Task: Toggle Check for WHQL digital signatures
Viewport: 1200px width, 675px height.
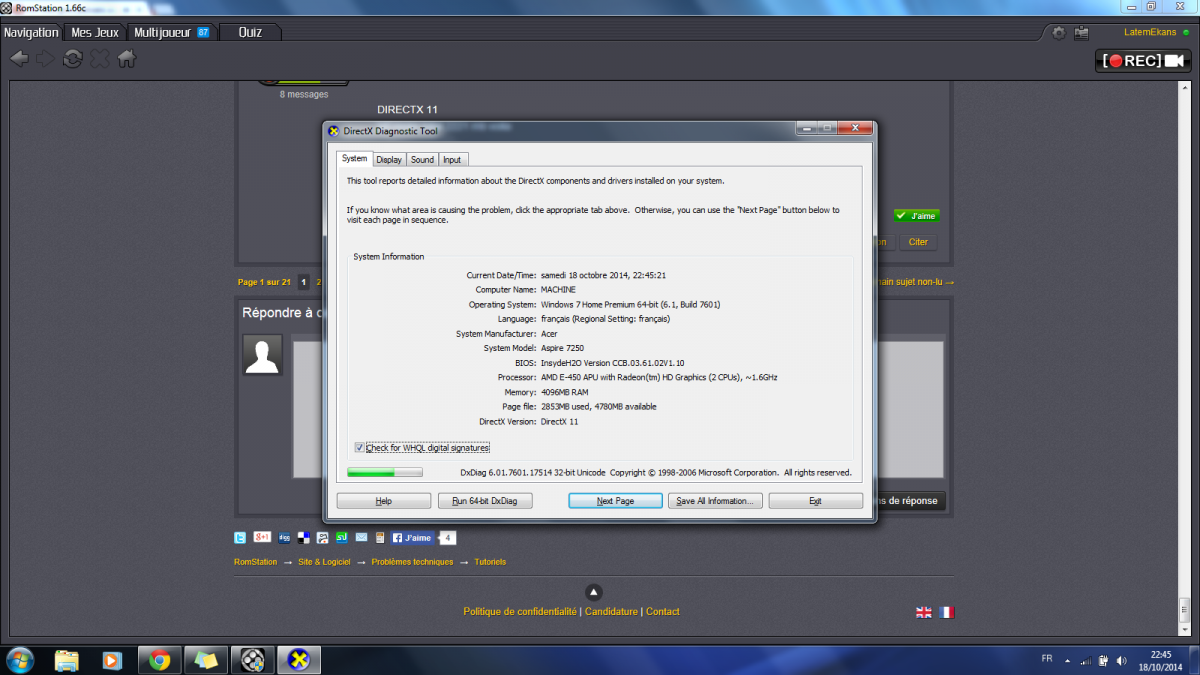Action: point(360,448)
